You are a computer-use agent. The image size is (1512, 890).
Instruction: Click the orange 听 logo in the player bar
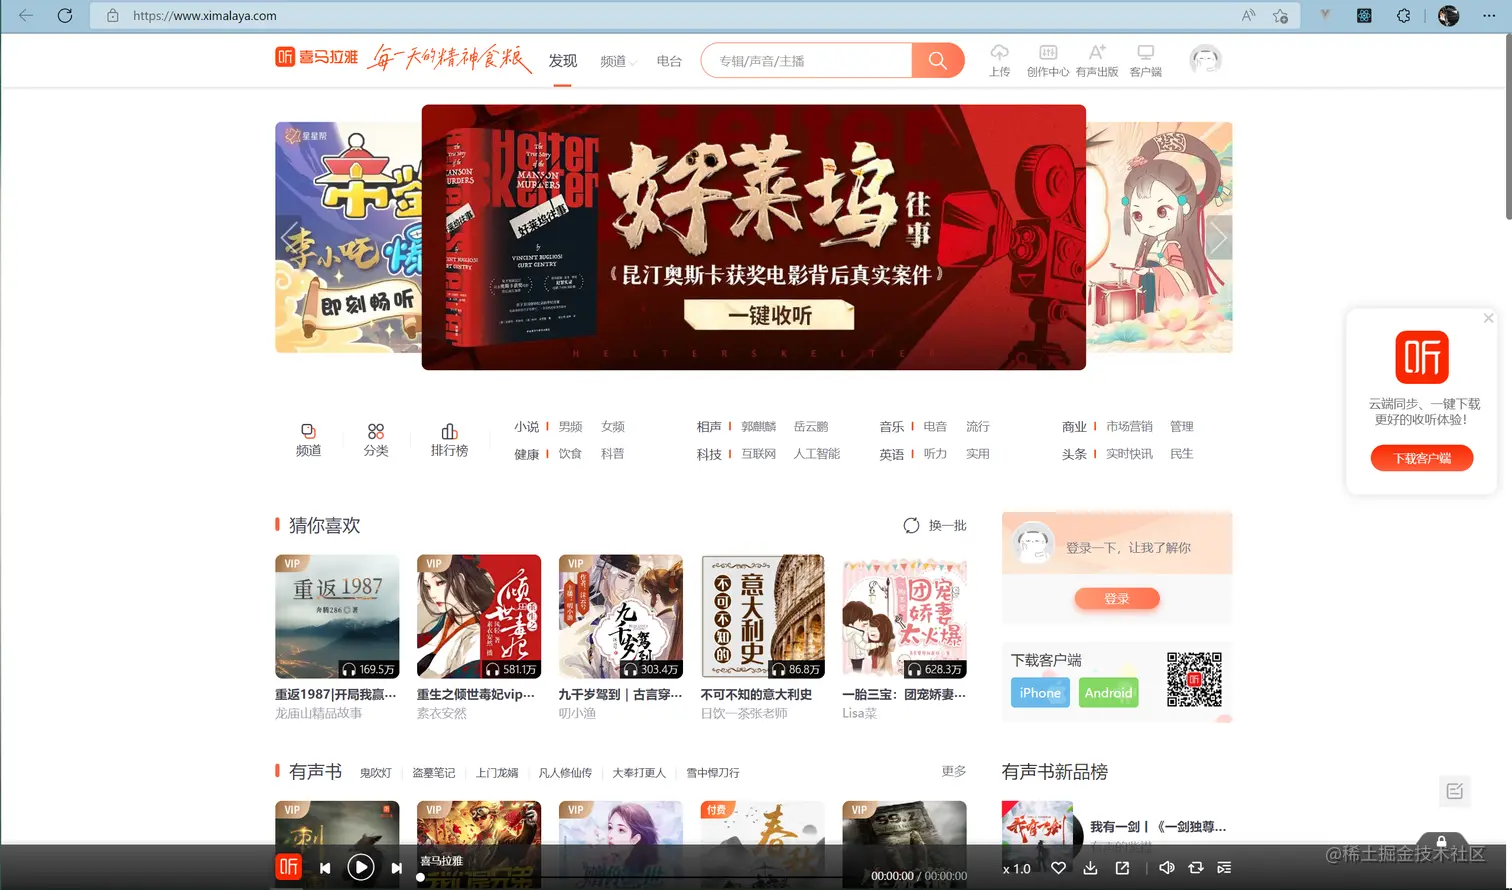coord(288,867)
